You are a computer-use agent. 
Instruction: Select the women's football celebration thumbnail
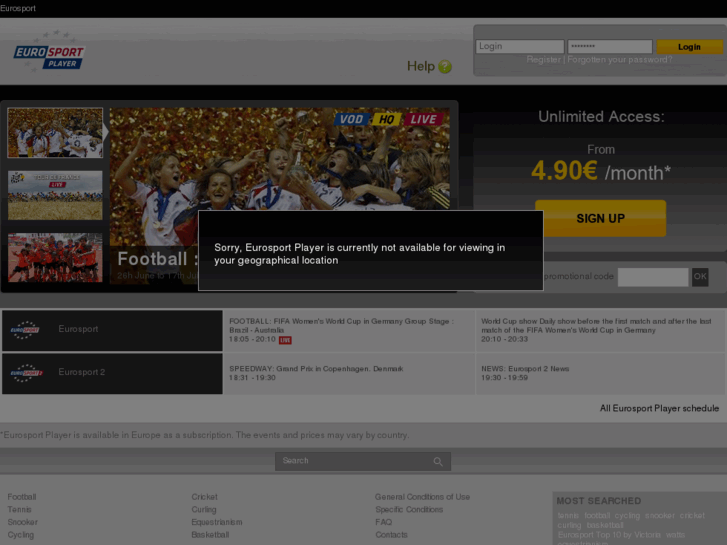click(55, 133)
